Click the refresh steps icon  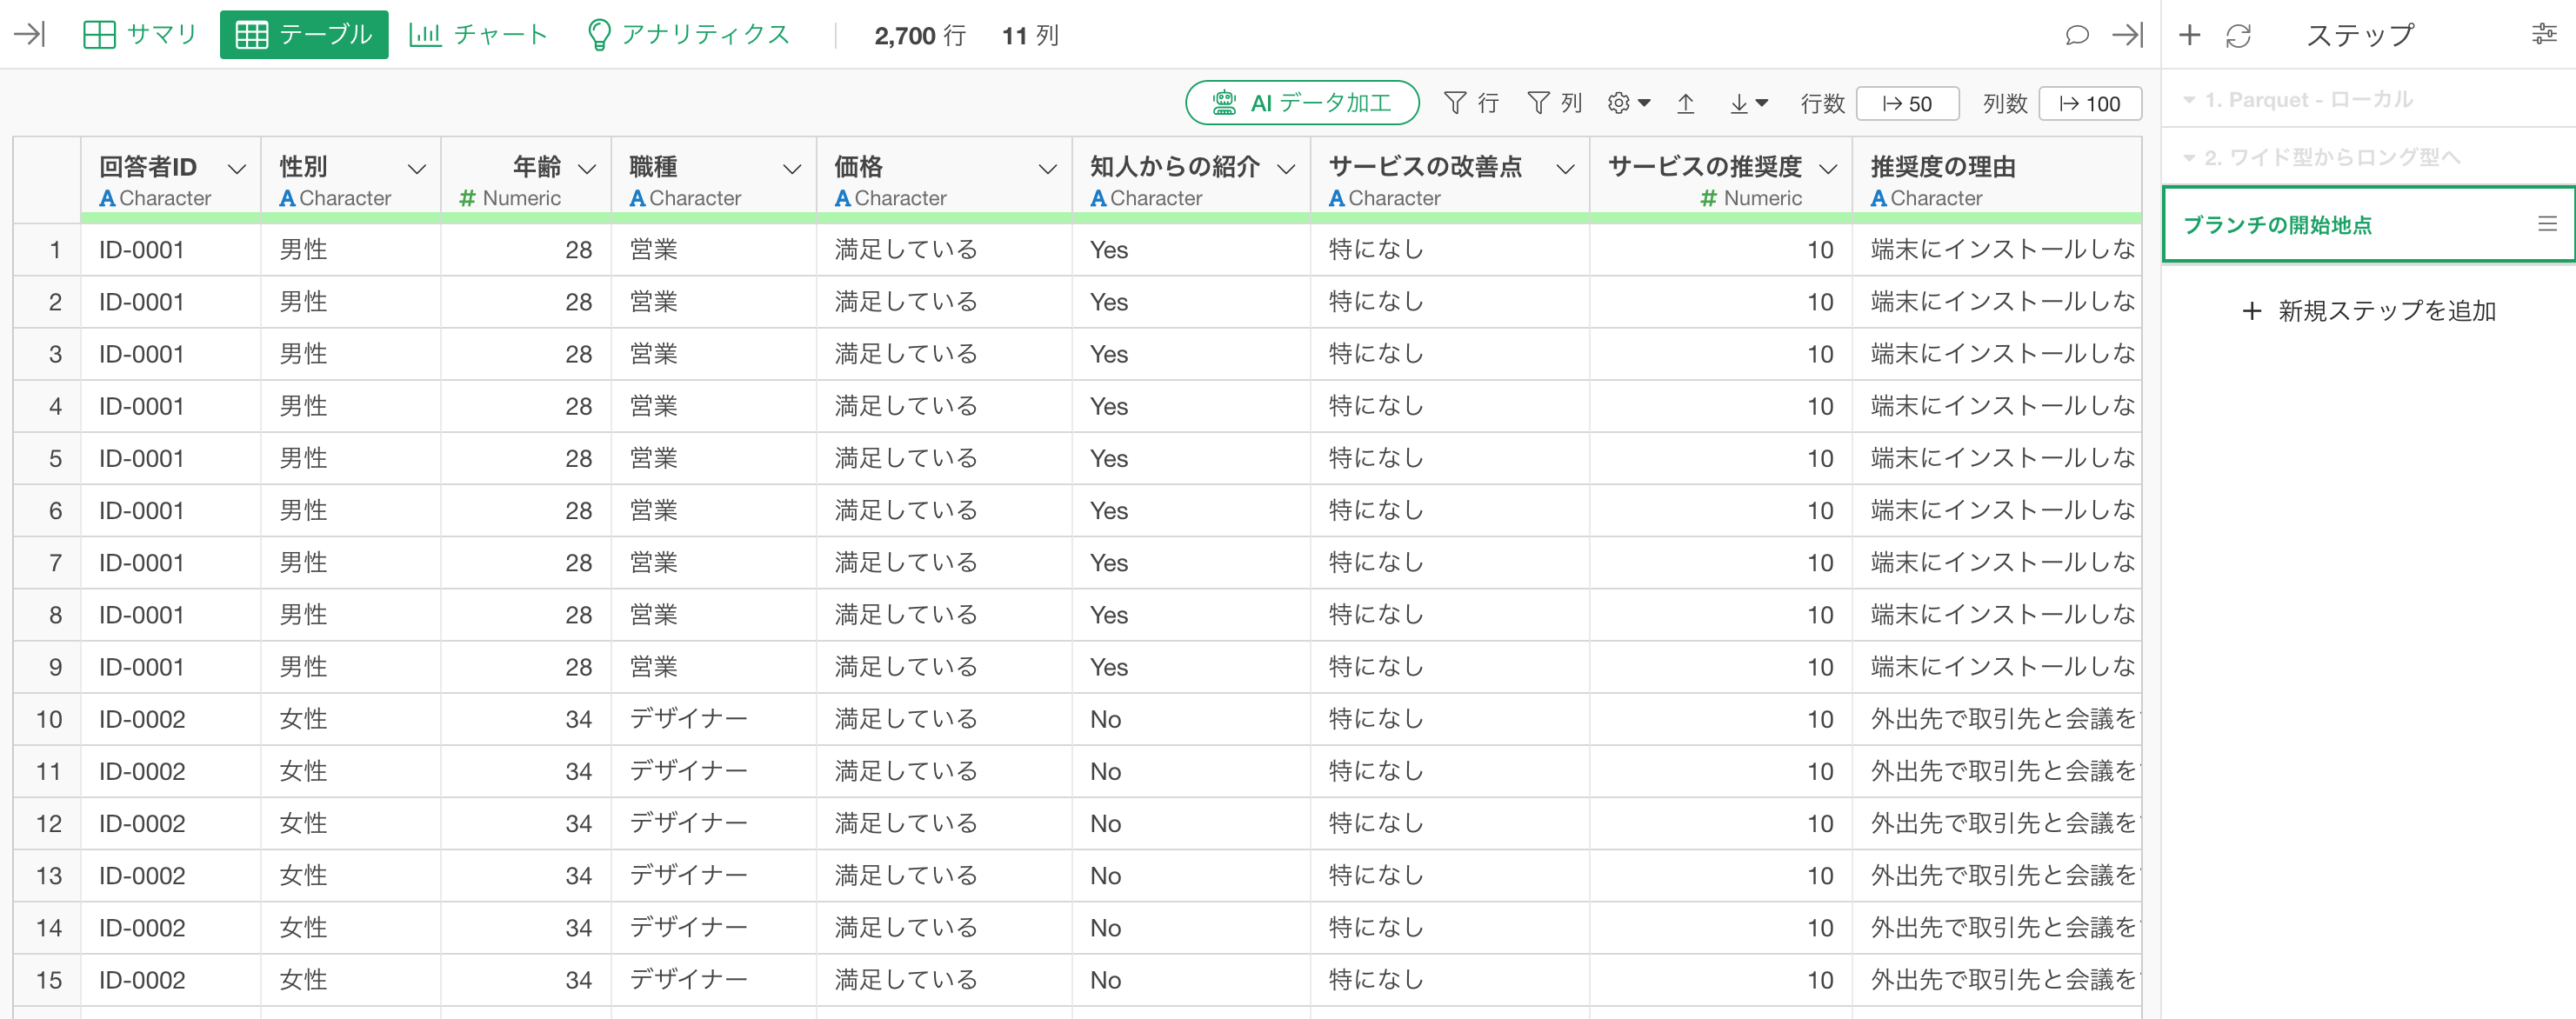click(2238, 36)
